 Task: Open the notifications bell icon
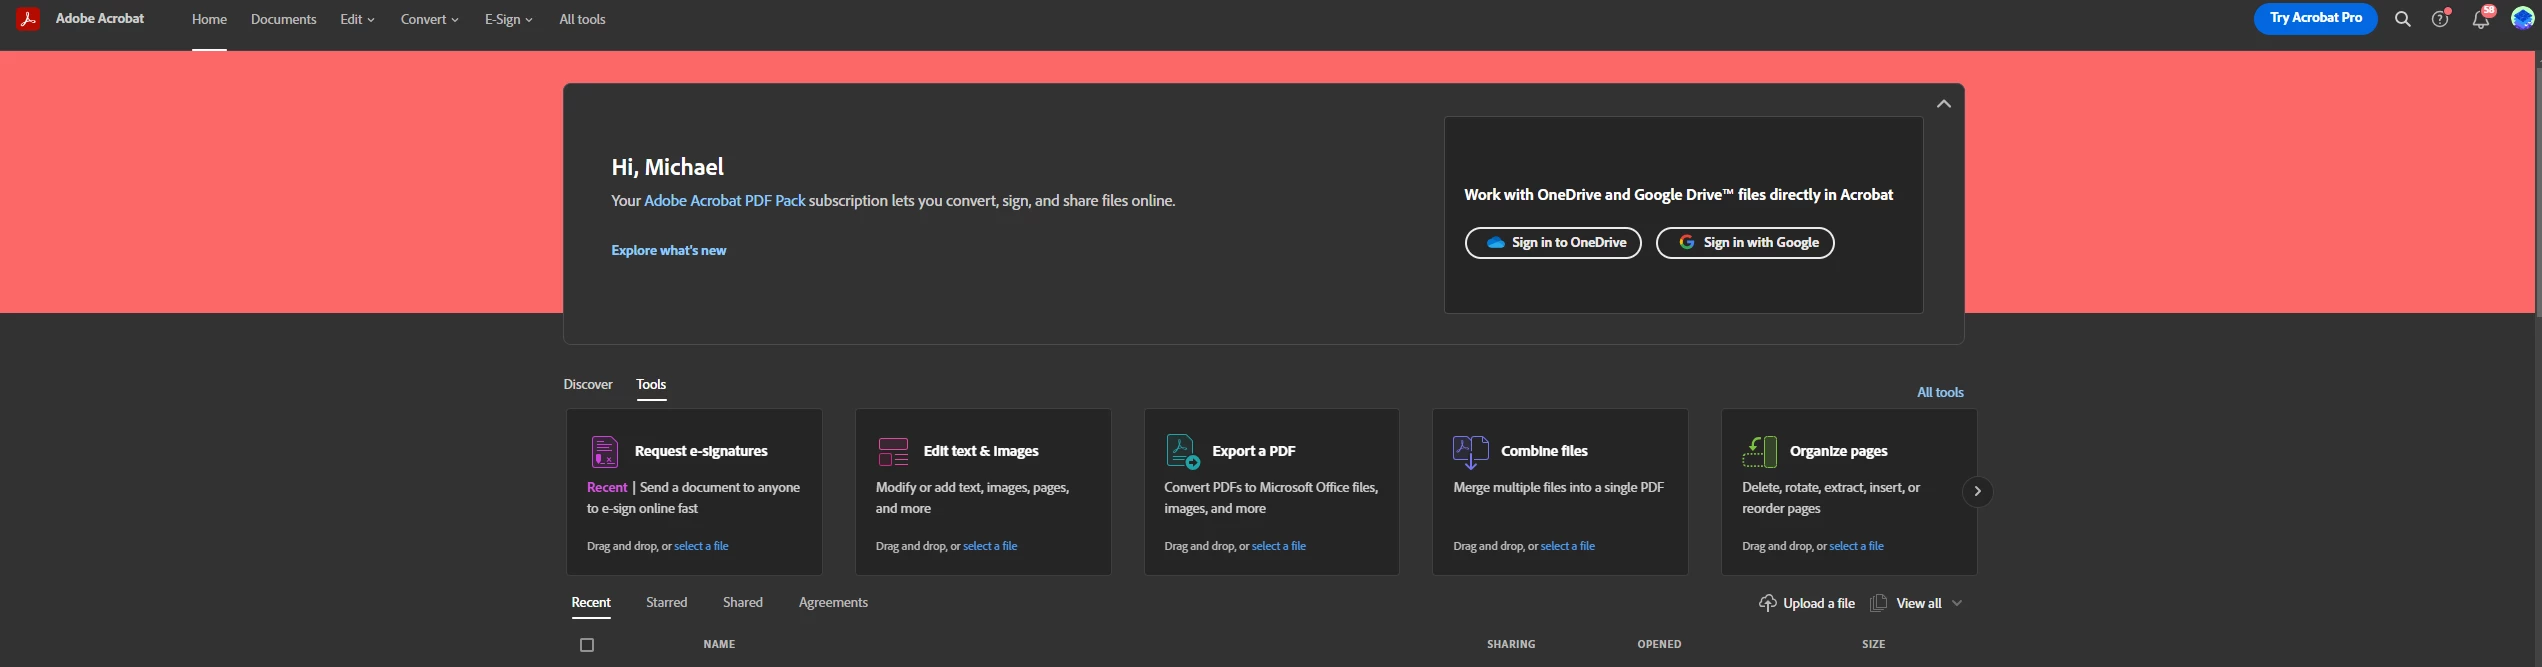(x=2481, y=19)
